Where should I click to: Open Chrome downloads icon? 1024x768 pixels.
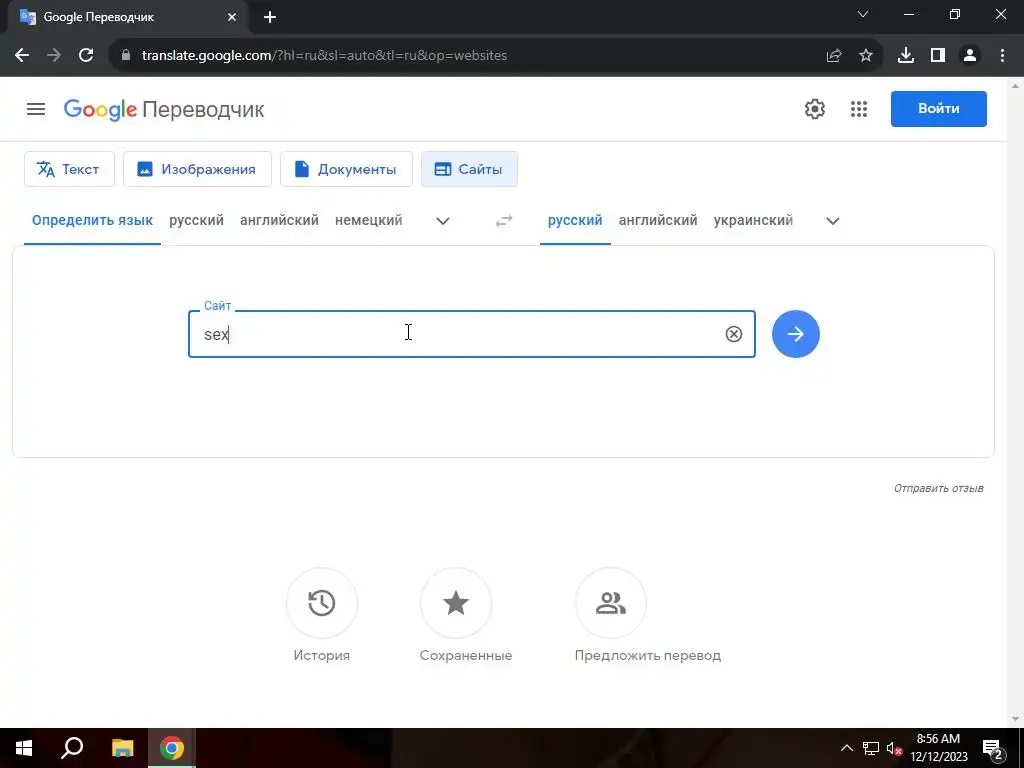click(905, 56)
